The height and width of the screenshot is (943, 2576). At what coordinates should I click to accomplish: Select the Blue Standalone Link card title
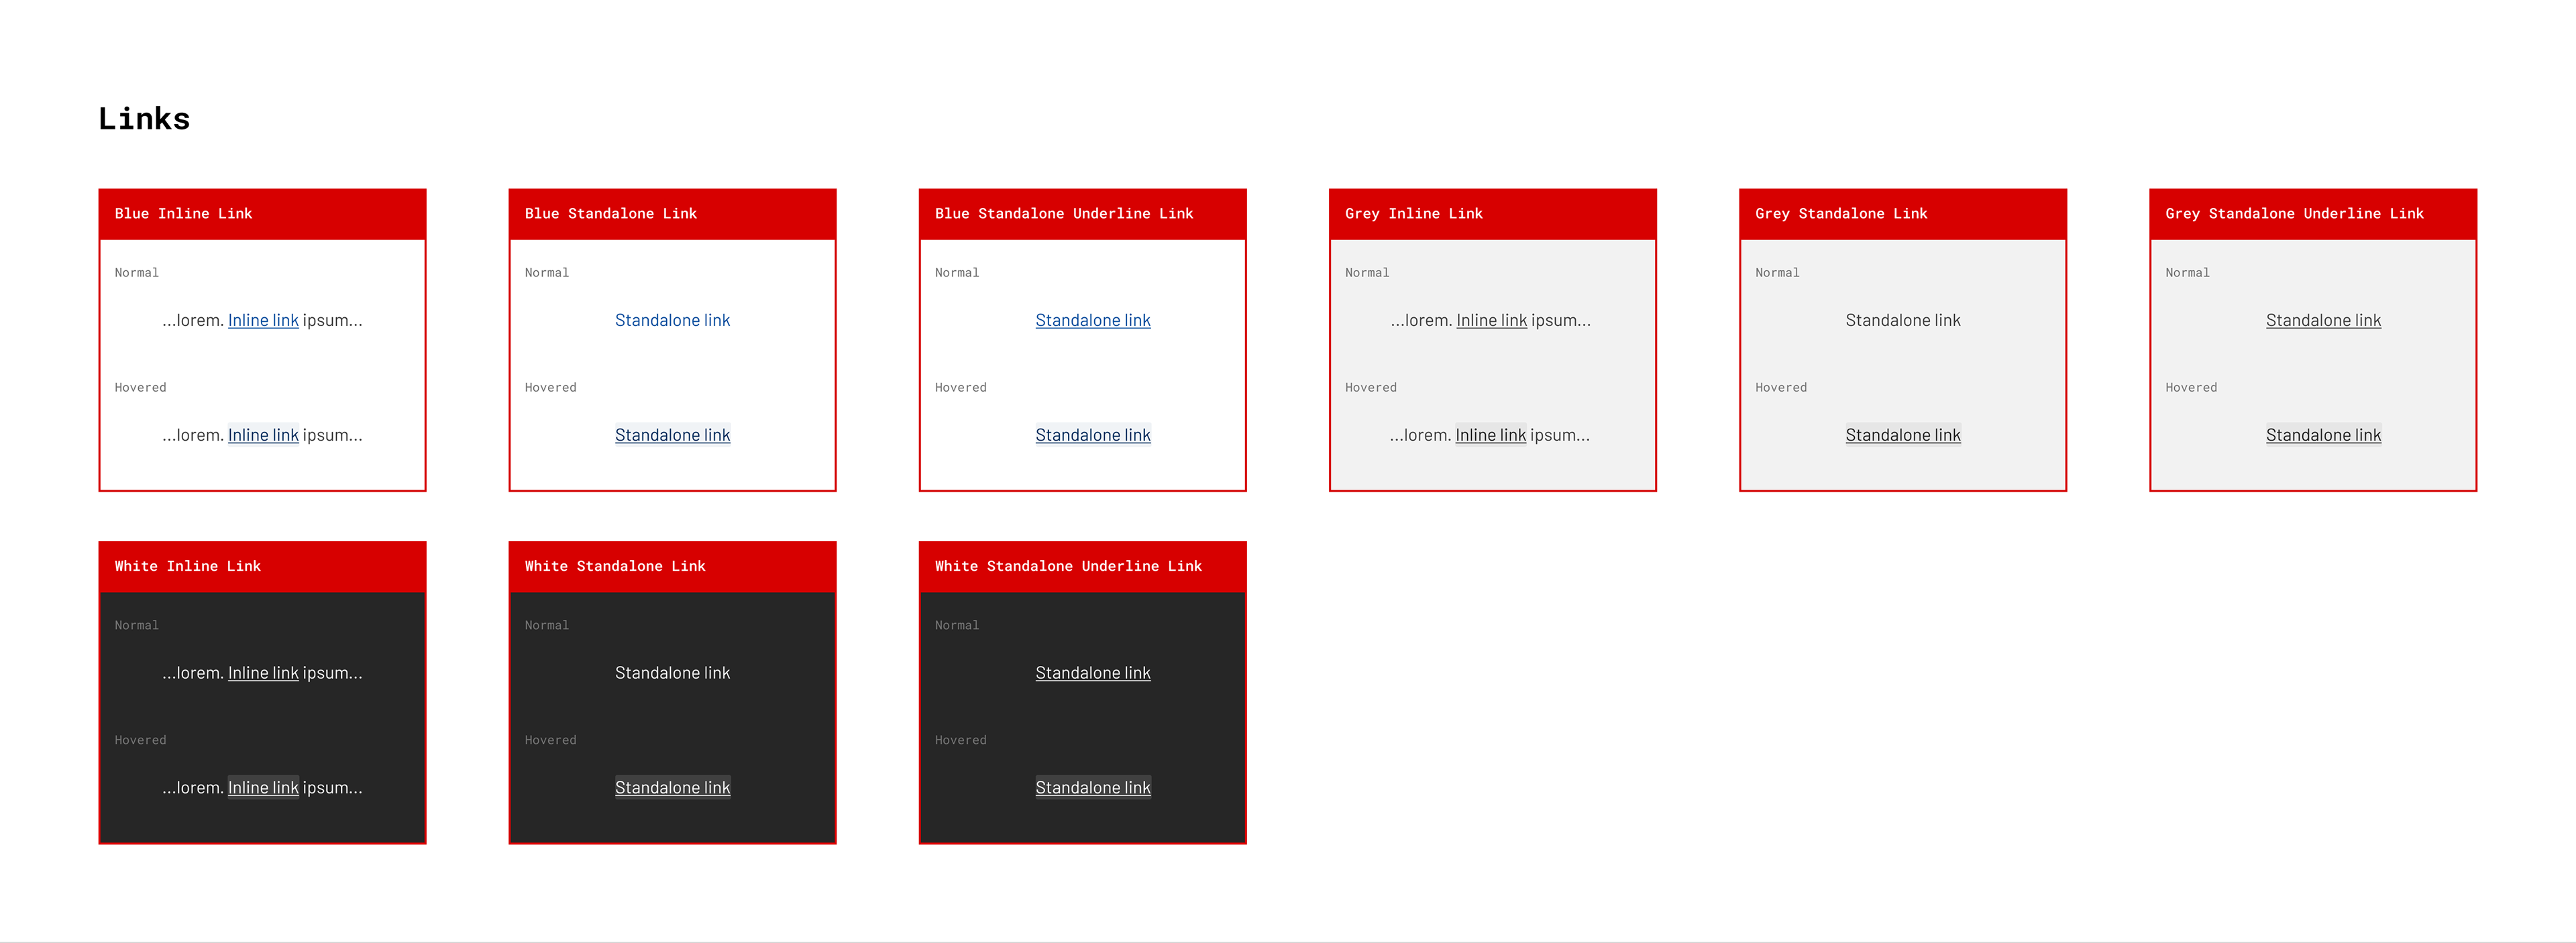click(611, 214)
